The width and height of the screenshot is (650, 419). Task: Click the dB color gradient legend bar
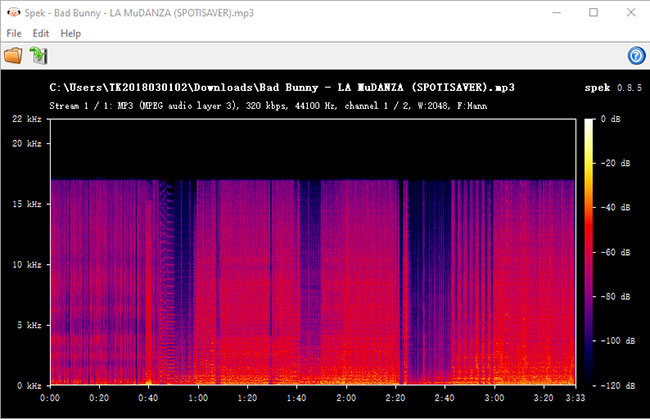coord(589,252)
